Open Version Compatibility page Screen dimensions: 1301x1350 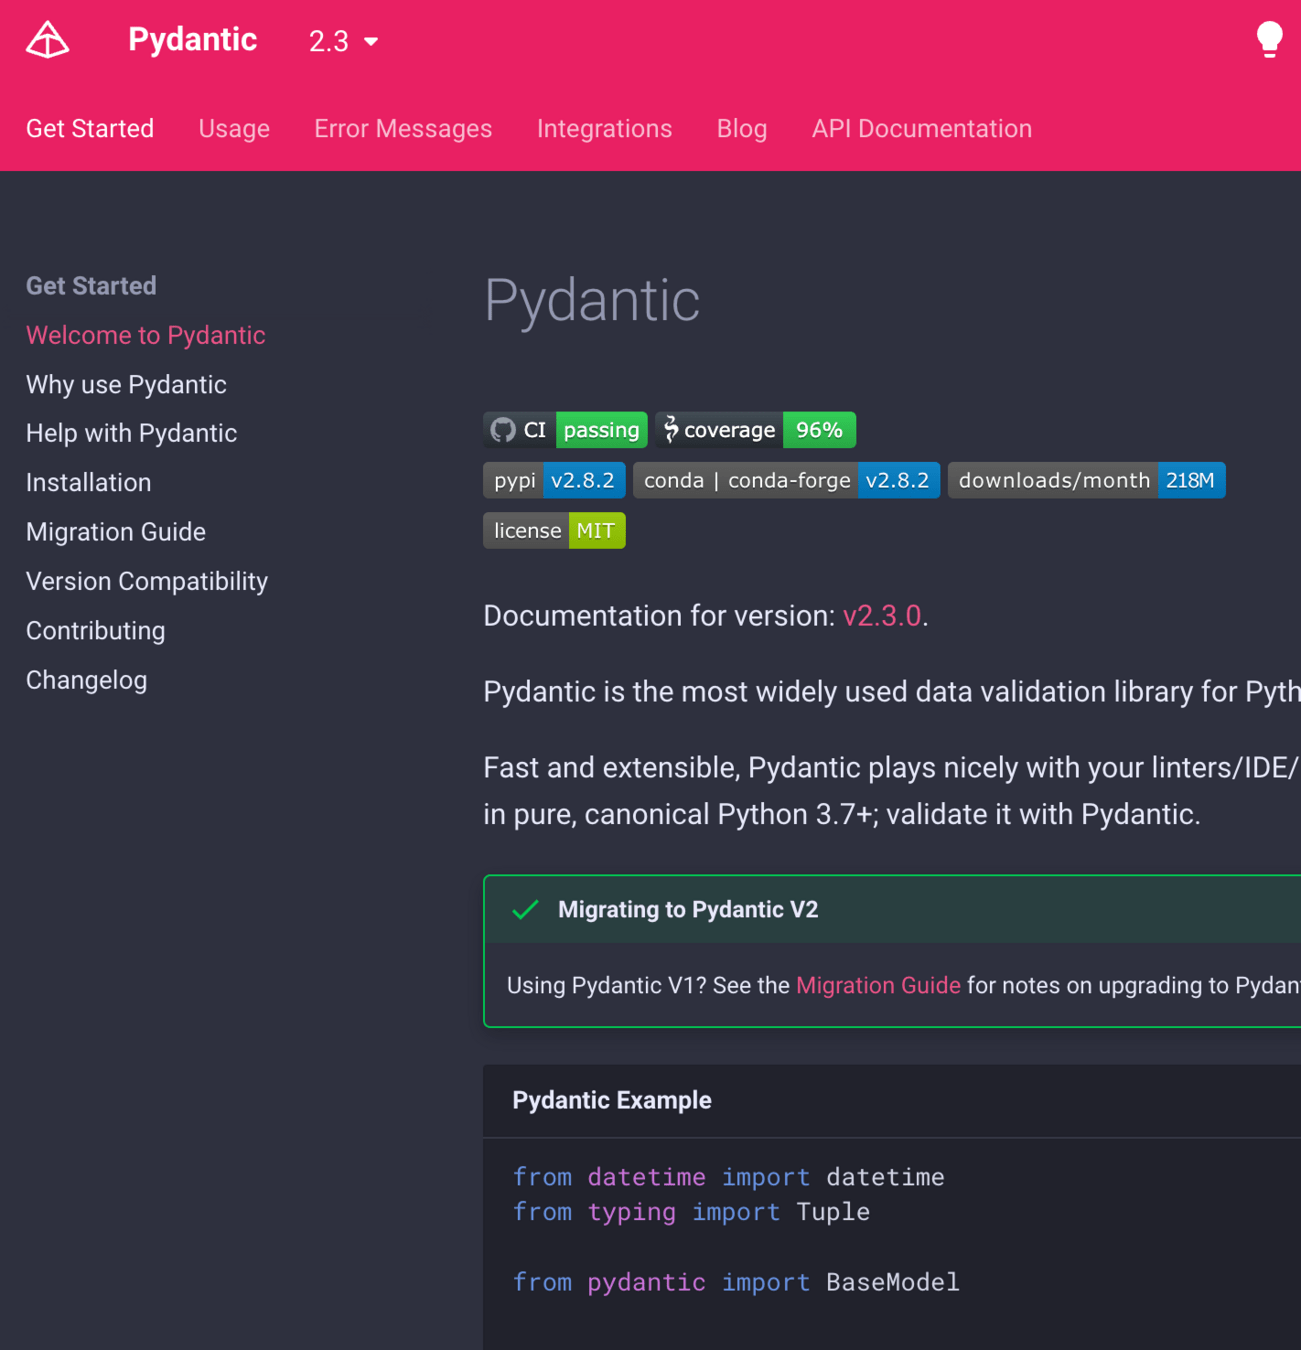[147, 581]
